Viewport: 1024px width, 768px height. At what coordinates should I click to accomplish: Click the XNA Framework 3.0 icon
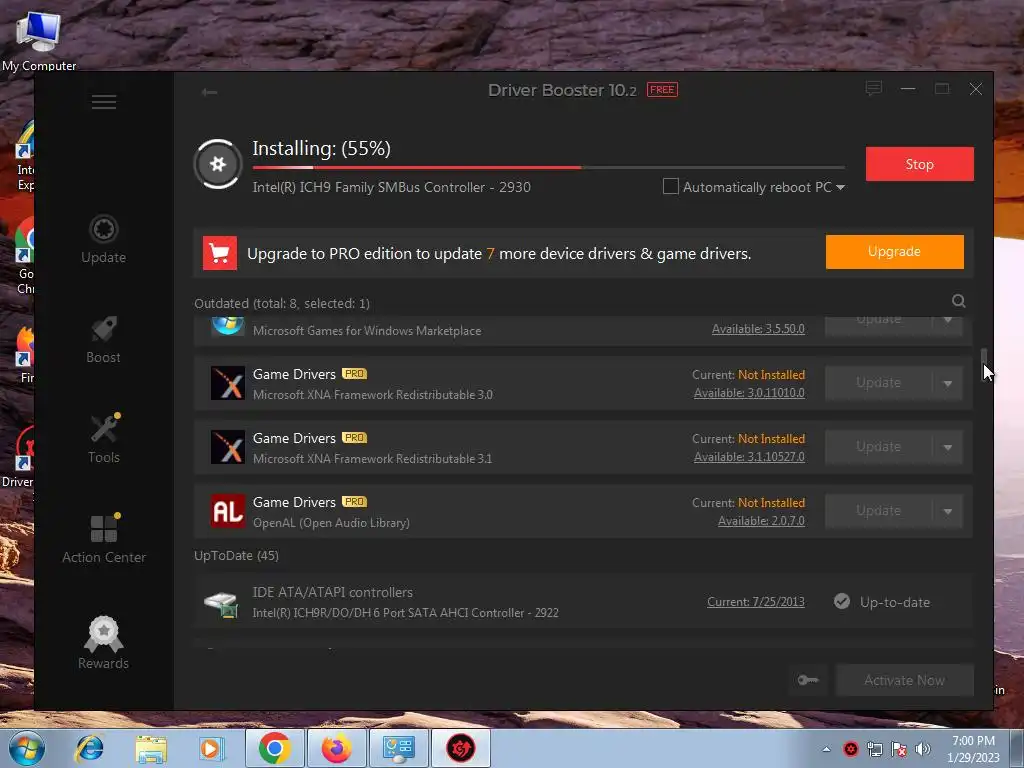[228, 383]
